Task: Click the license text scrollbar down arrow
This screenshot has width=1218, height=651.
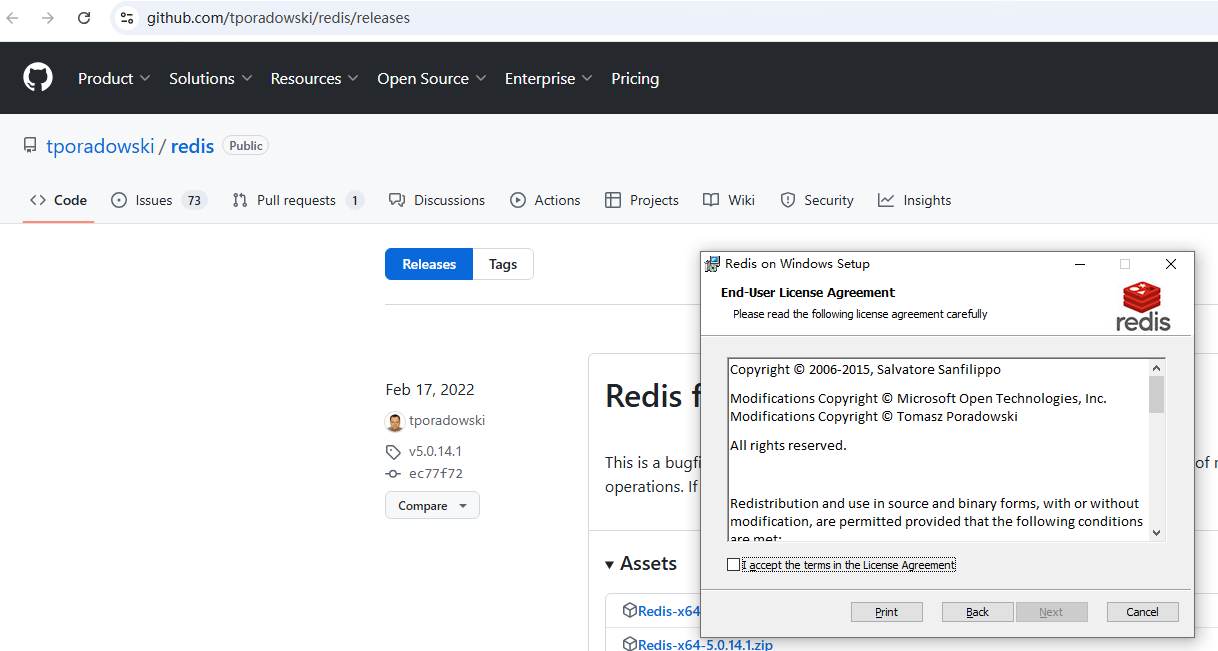Action: 1156,533
